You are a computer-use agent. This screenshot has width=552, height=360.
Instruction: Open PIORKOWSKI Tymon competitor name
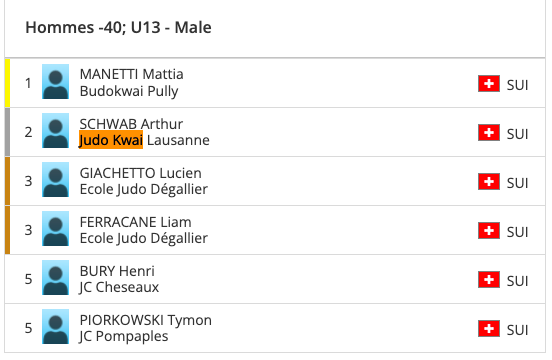pos(146,320)
